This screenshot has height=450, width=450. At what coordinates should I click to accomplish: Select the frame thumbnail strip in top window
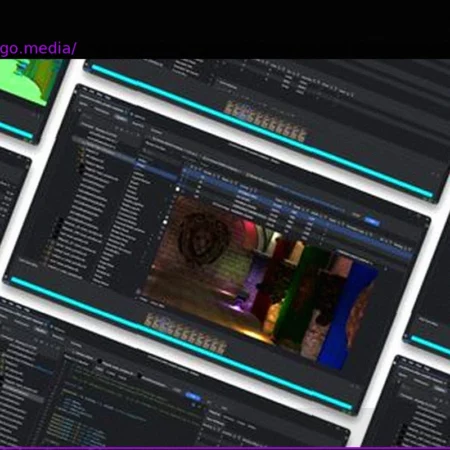(265, 121)
